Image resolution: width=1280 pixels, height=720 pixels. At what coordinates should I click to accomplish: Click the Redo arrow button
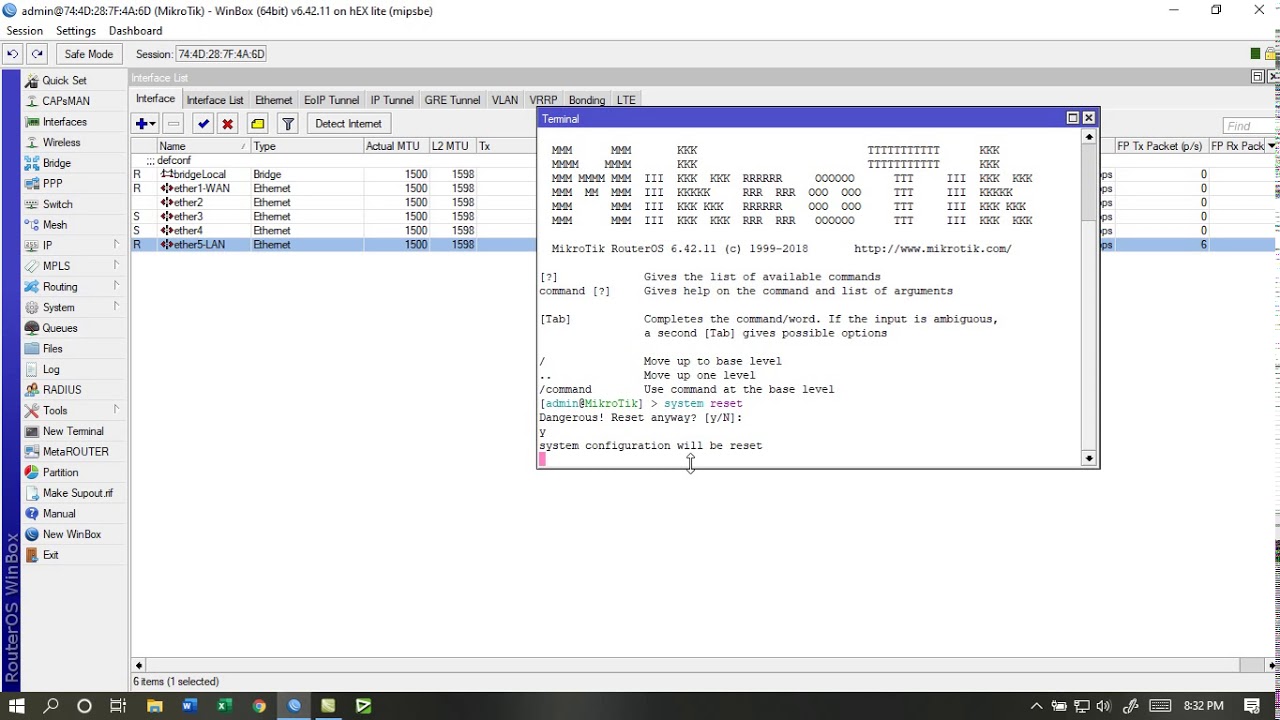point(37,54)
